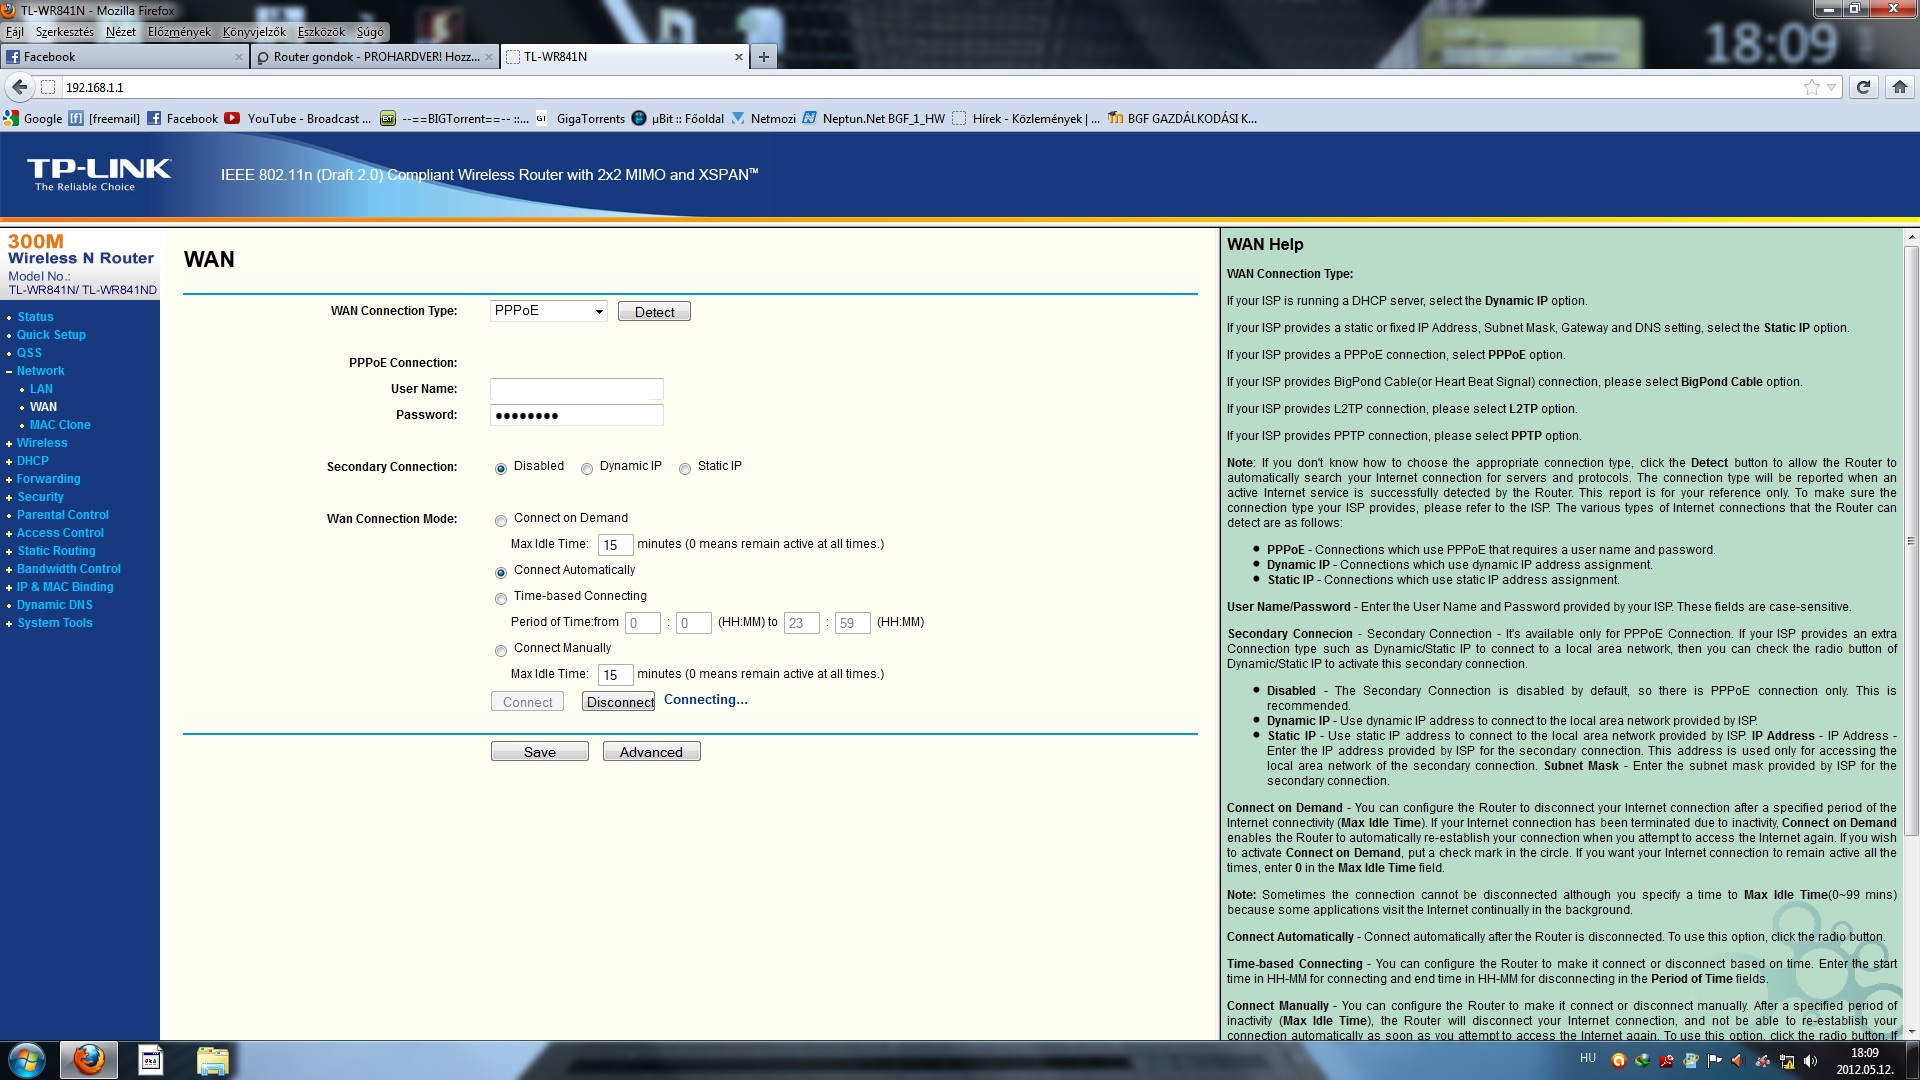1920x1080 pixels.
Task: Open a new tab with the plus button
Action: pyautogui.click(x=764, y=57)
